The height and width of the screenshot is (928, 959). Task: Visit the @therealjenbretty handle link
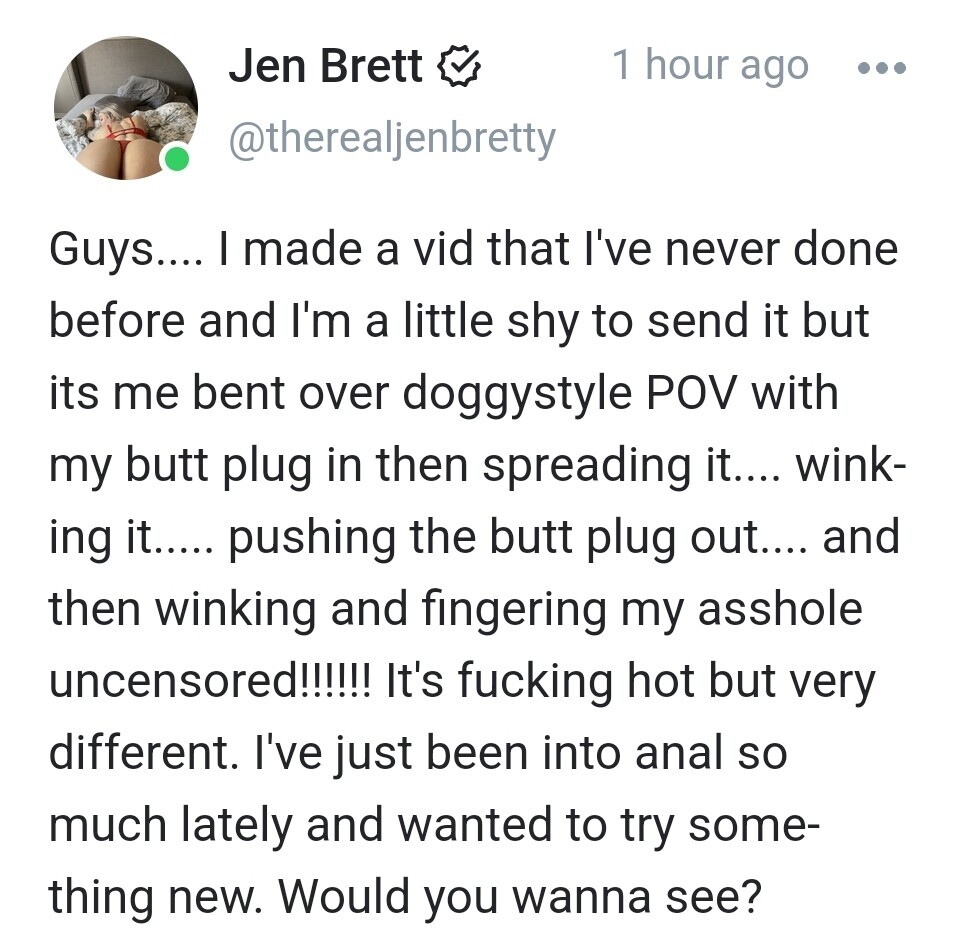pos(392,138)
